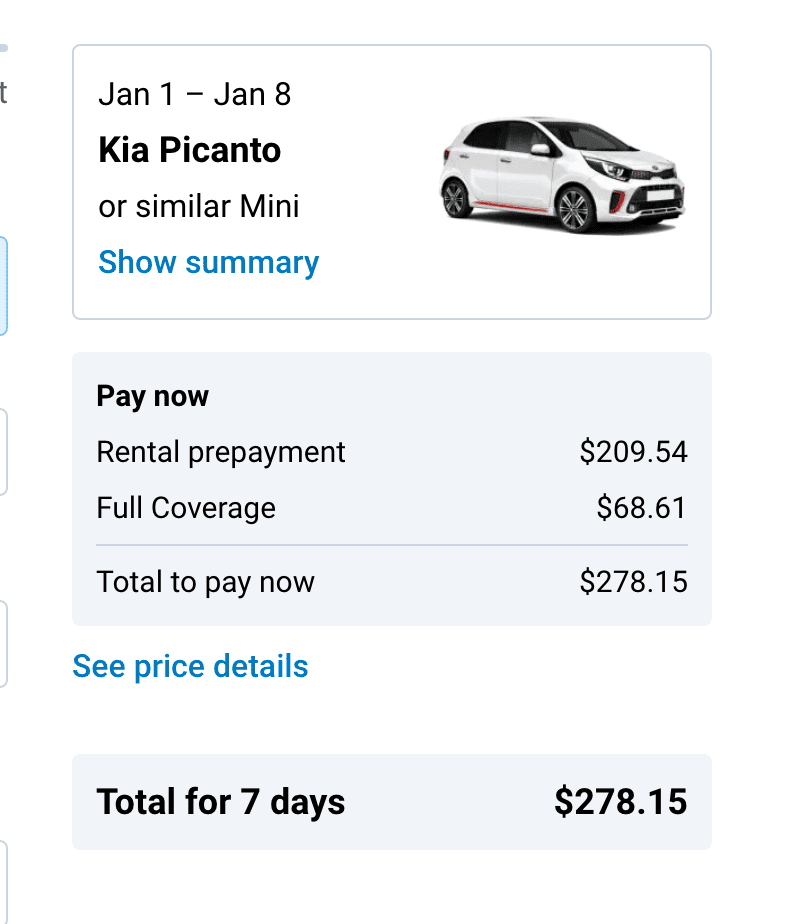Click the left-edge box beside See price details

(3, 644)
